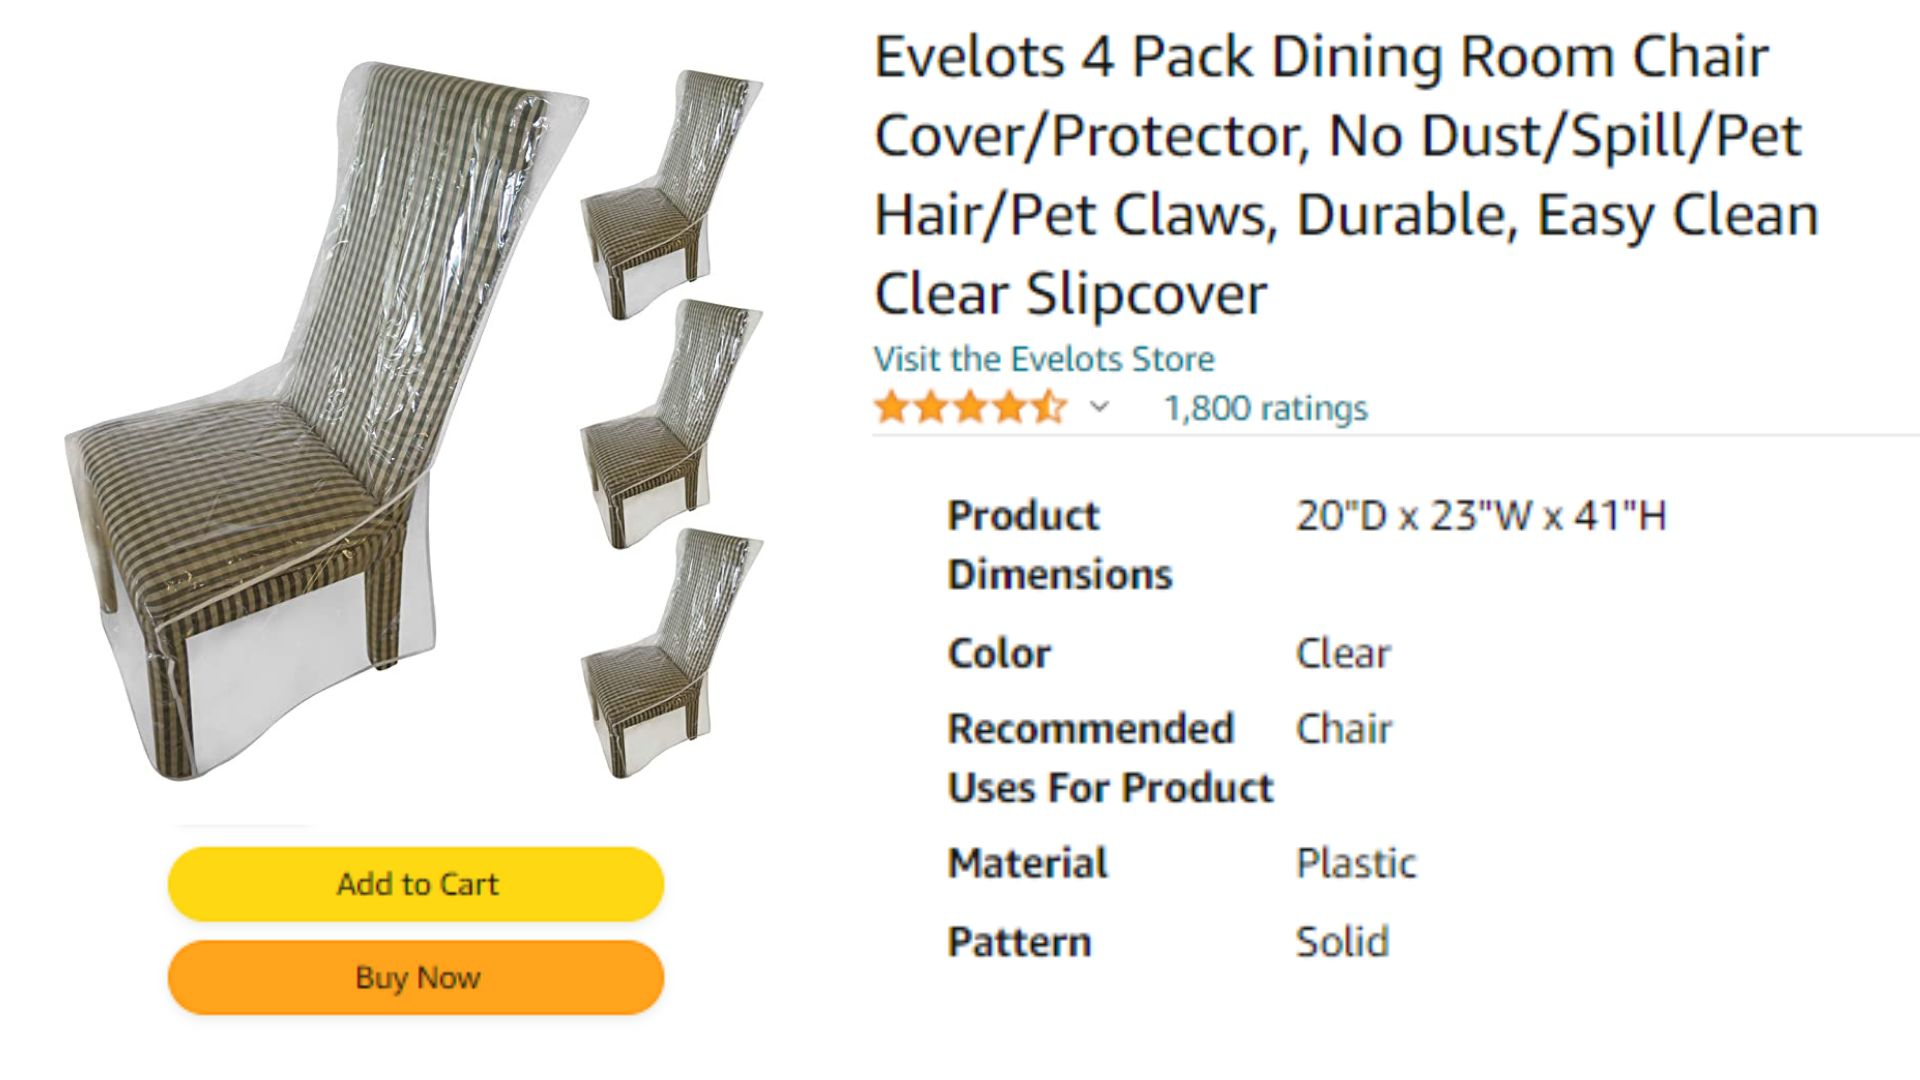Image resolution: width=1920 pixels, height=1080 pixels.
Task: Select the middle small chair thumbnail
Action: [671, 424]
